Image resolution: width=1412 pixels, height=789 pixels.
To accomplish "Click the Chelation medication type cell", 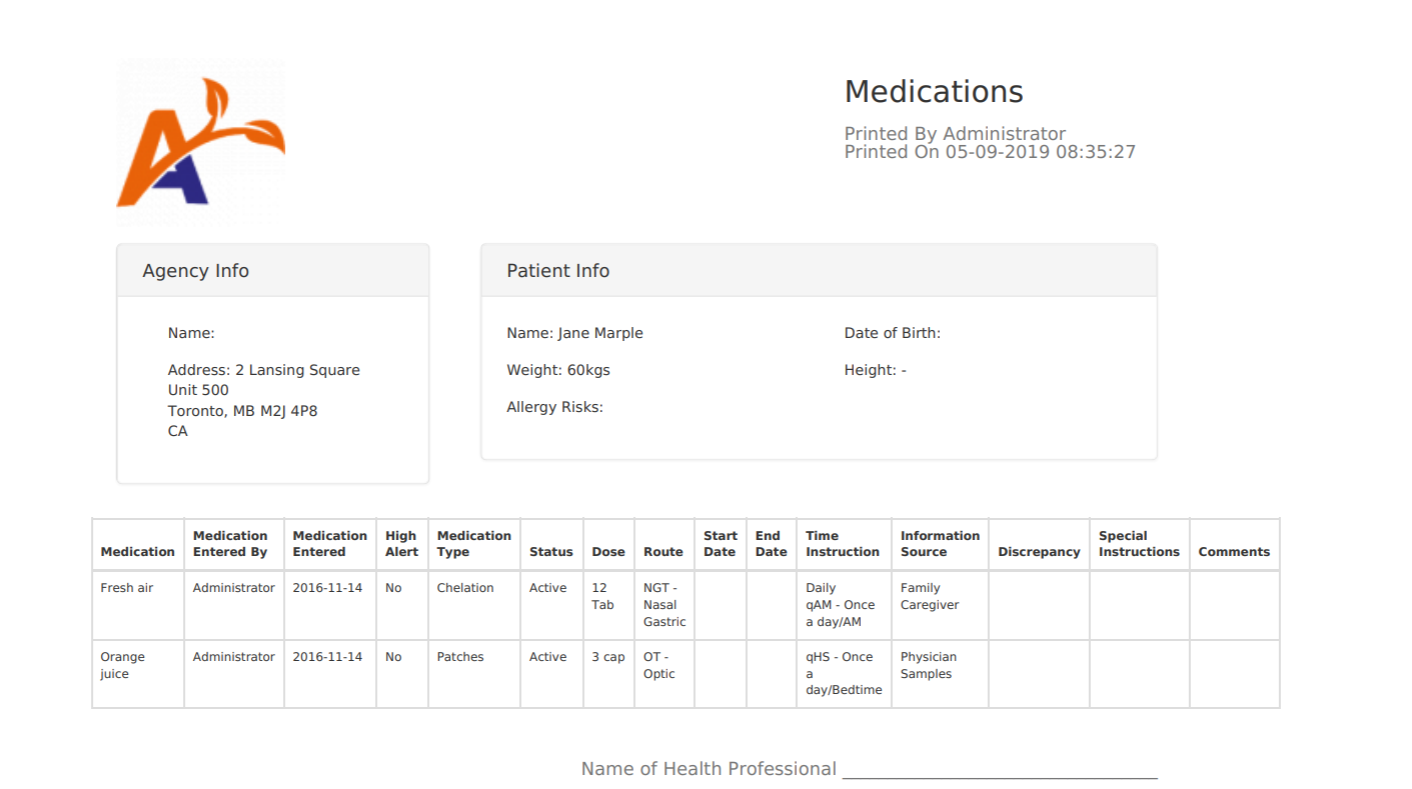I will tap(465, 588).
